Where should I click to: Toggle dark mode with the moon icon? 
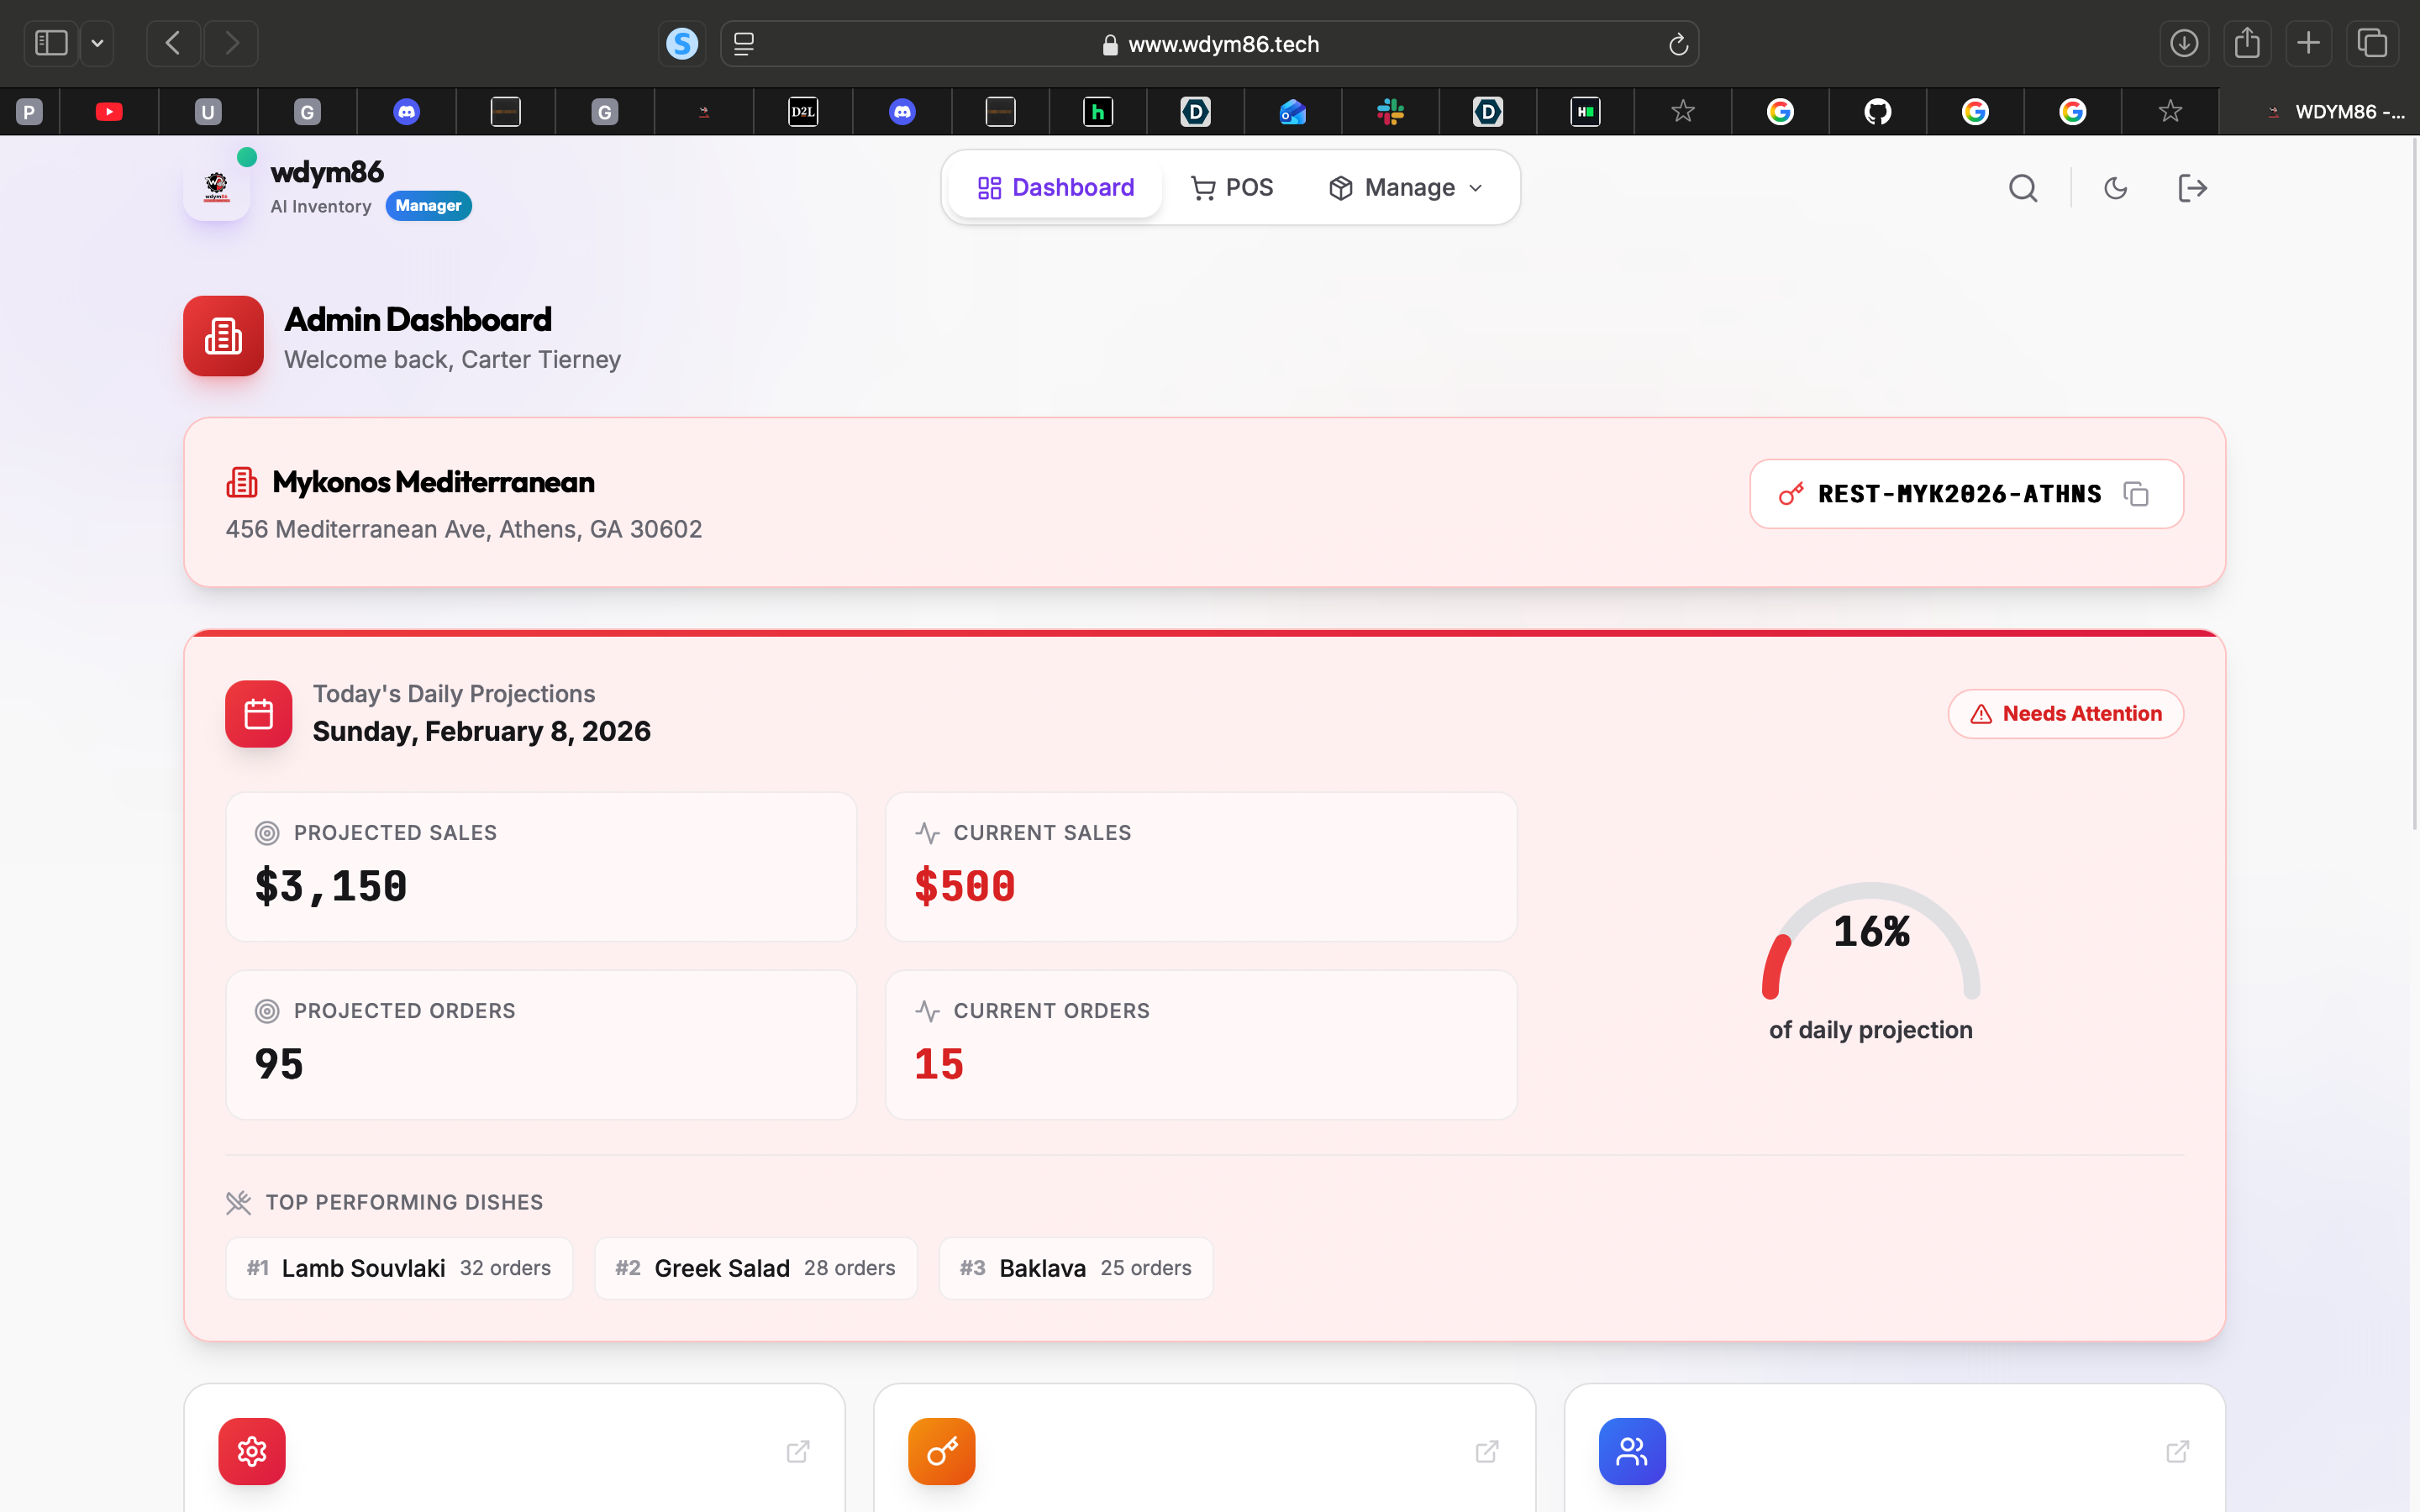click(2115, 188)
